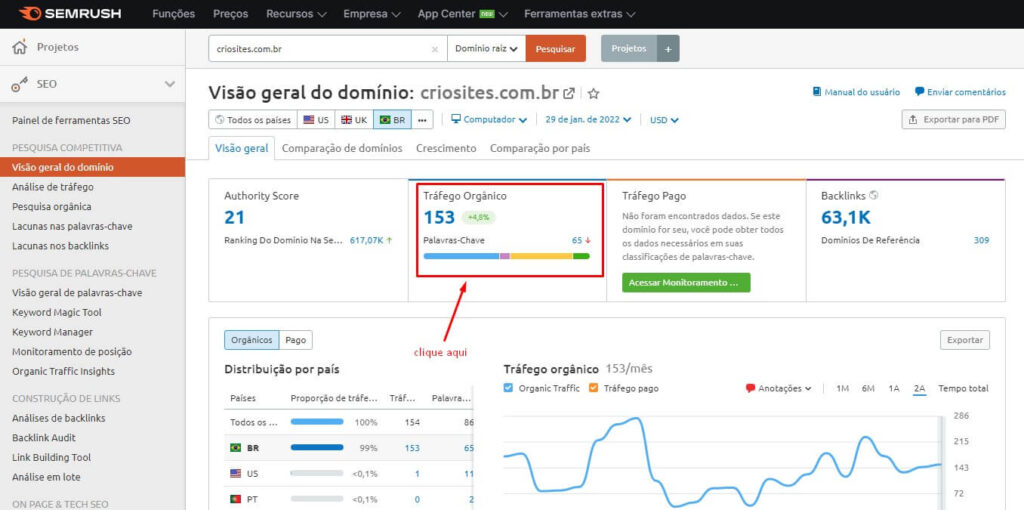Image resolution: width=1024 pixels, height=510 pixels.
Task: Click the 153 organic traffic value
Action: [x=439, y=217]
